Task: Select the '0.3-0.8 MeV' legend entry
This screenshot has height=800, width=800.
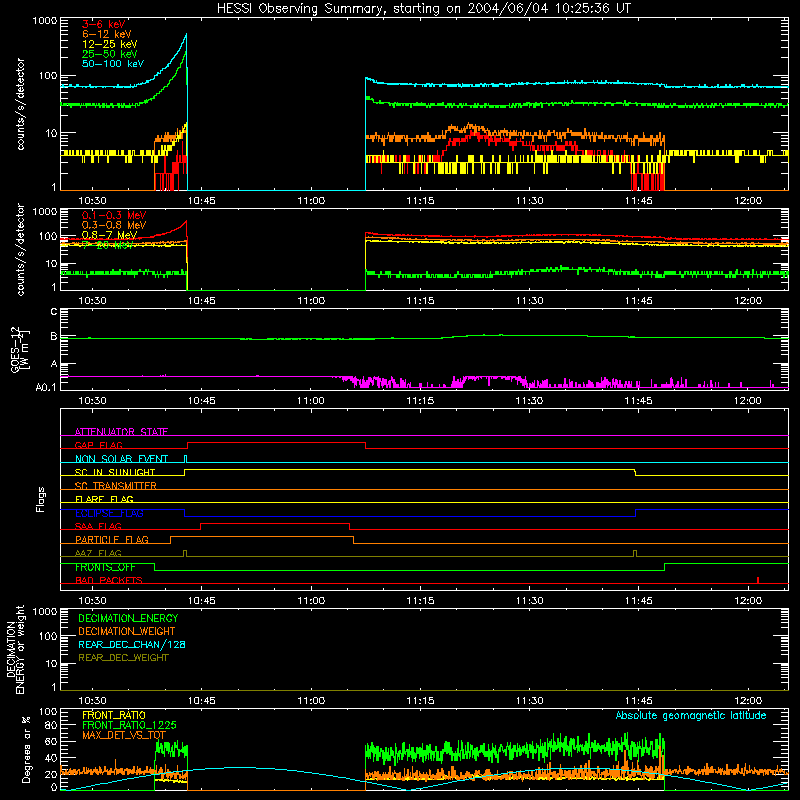Action: click(114, 225)
